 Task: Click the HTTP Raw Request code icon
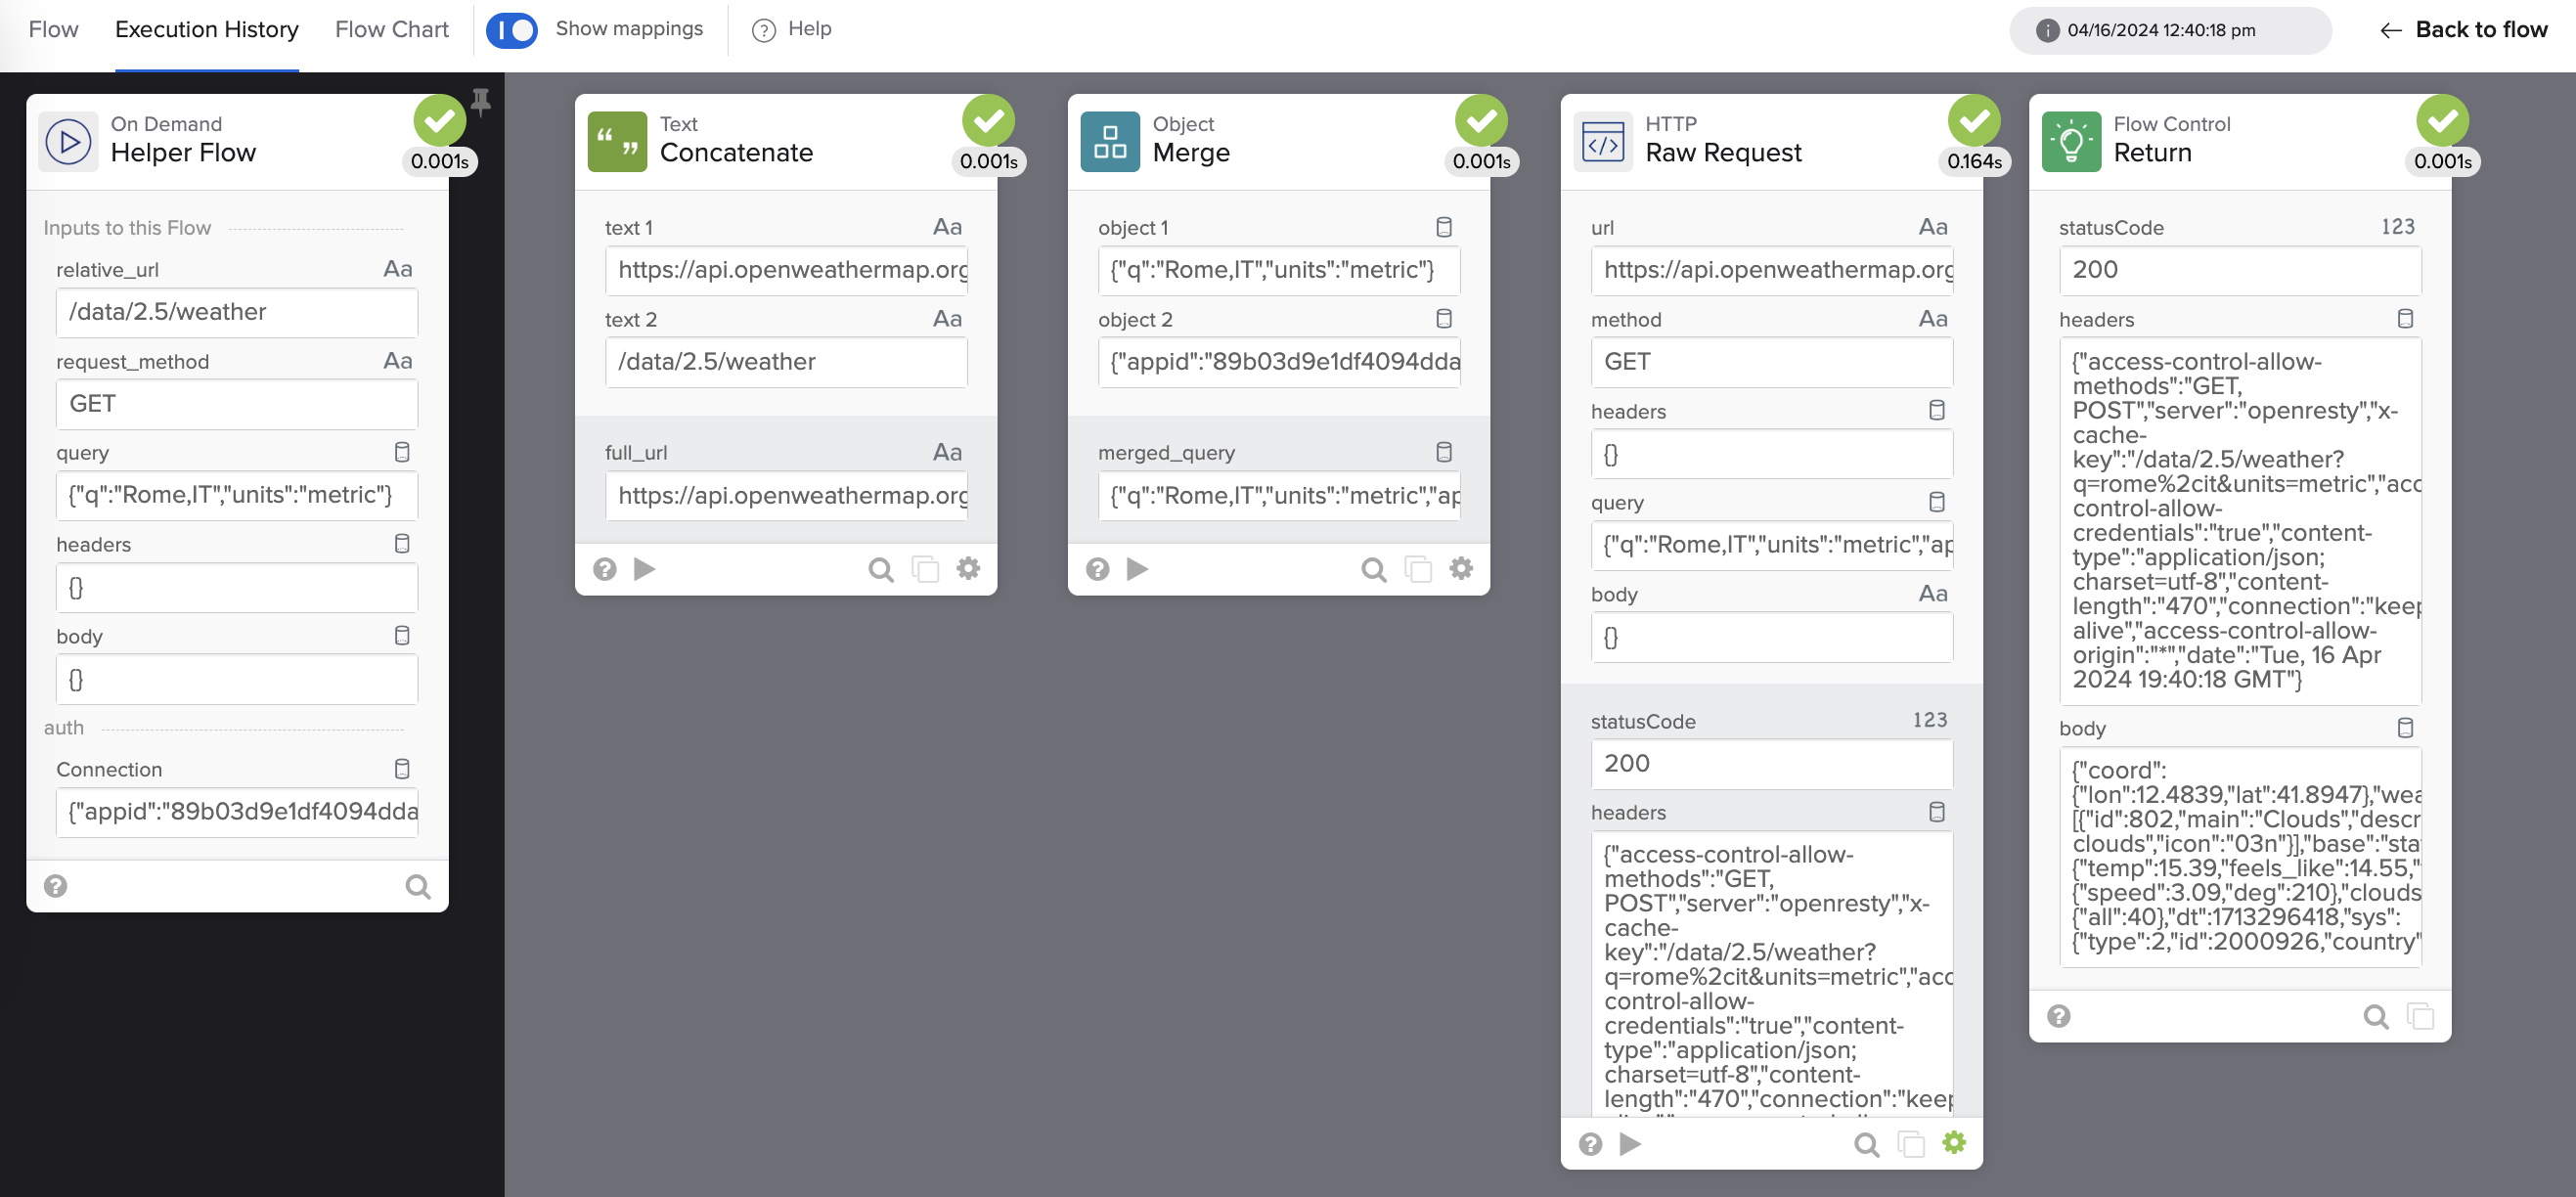point(1603,142)
